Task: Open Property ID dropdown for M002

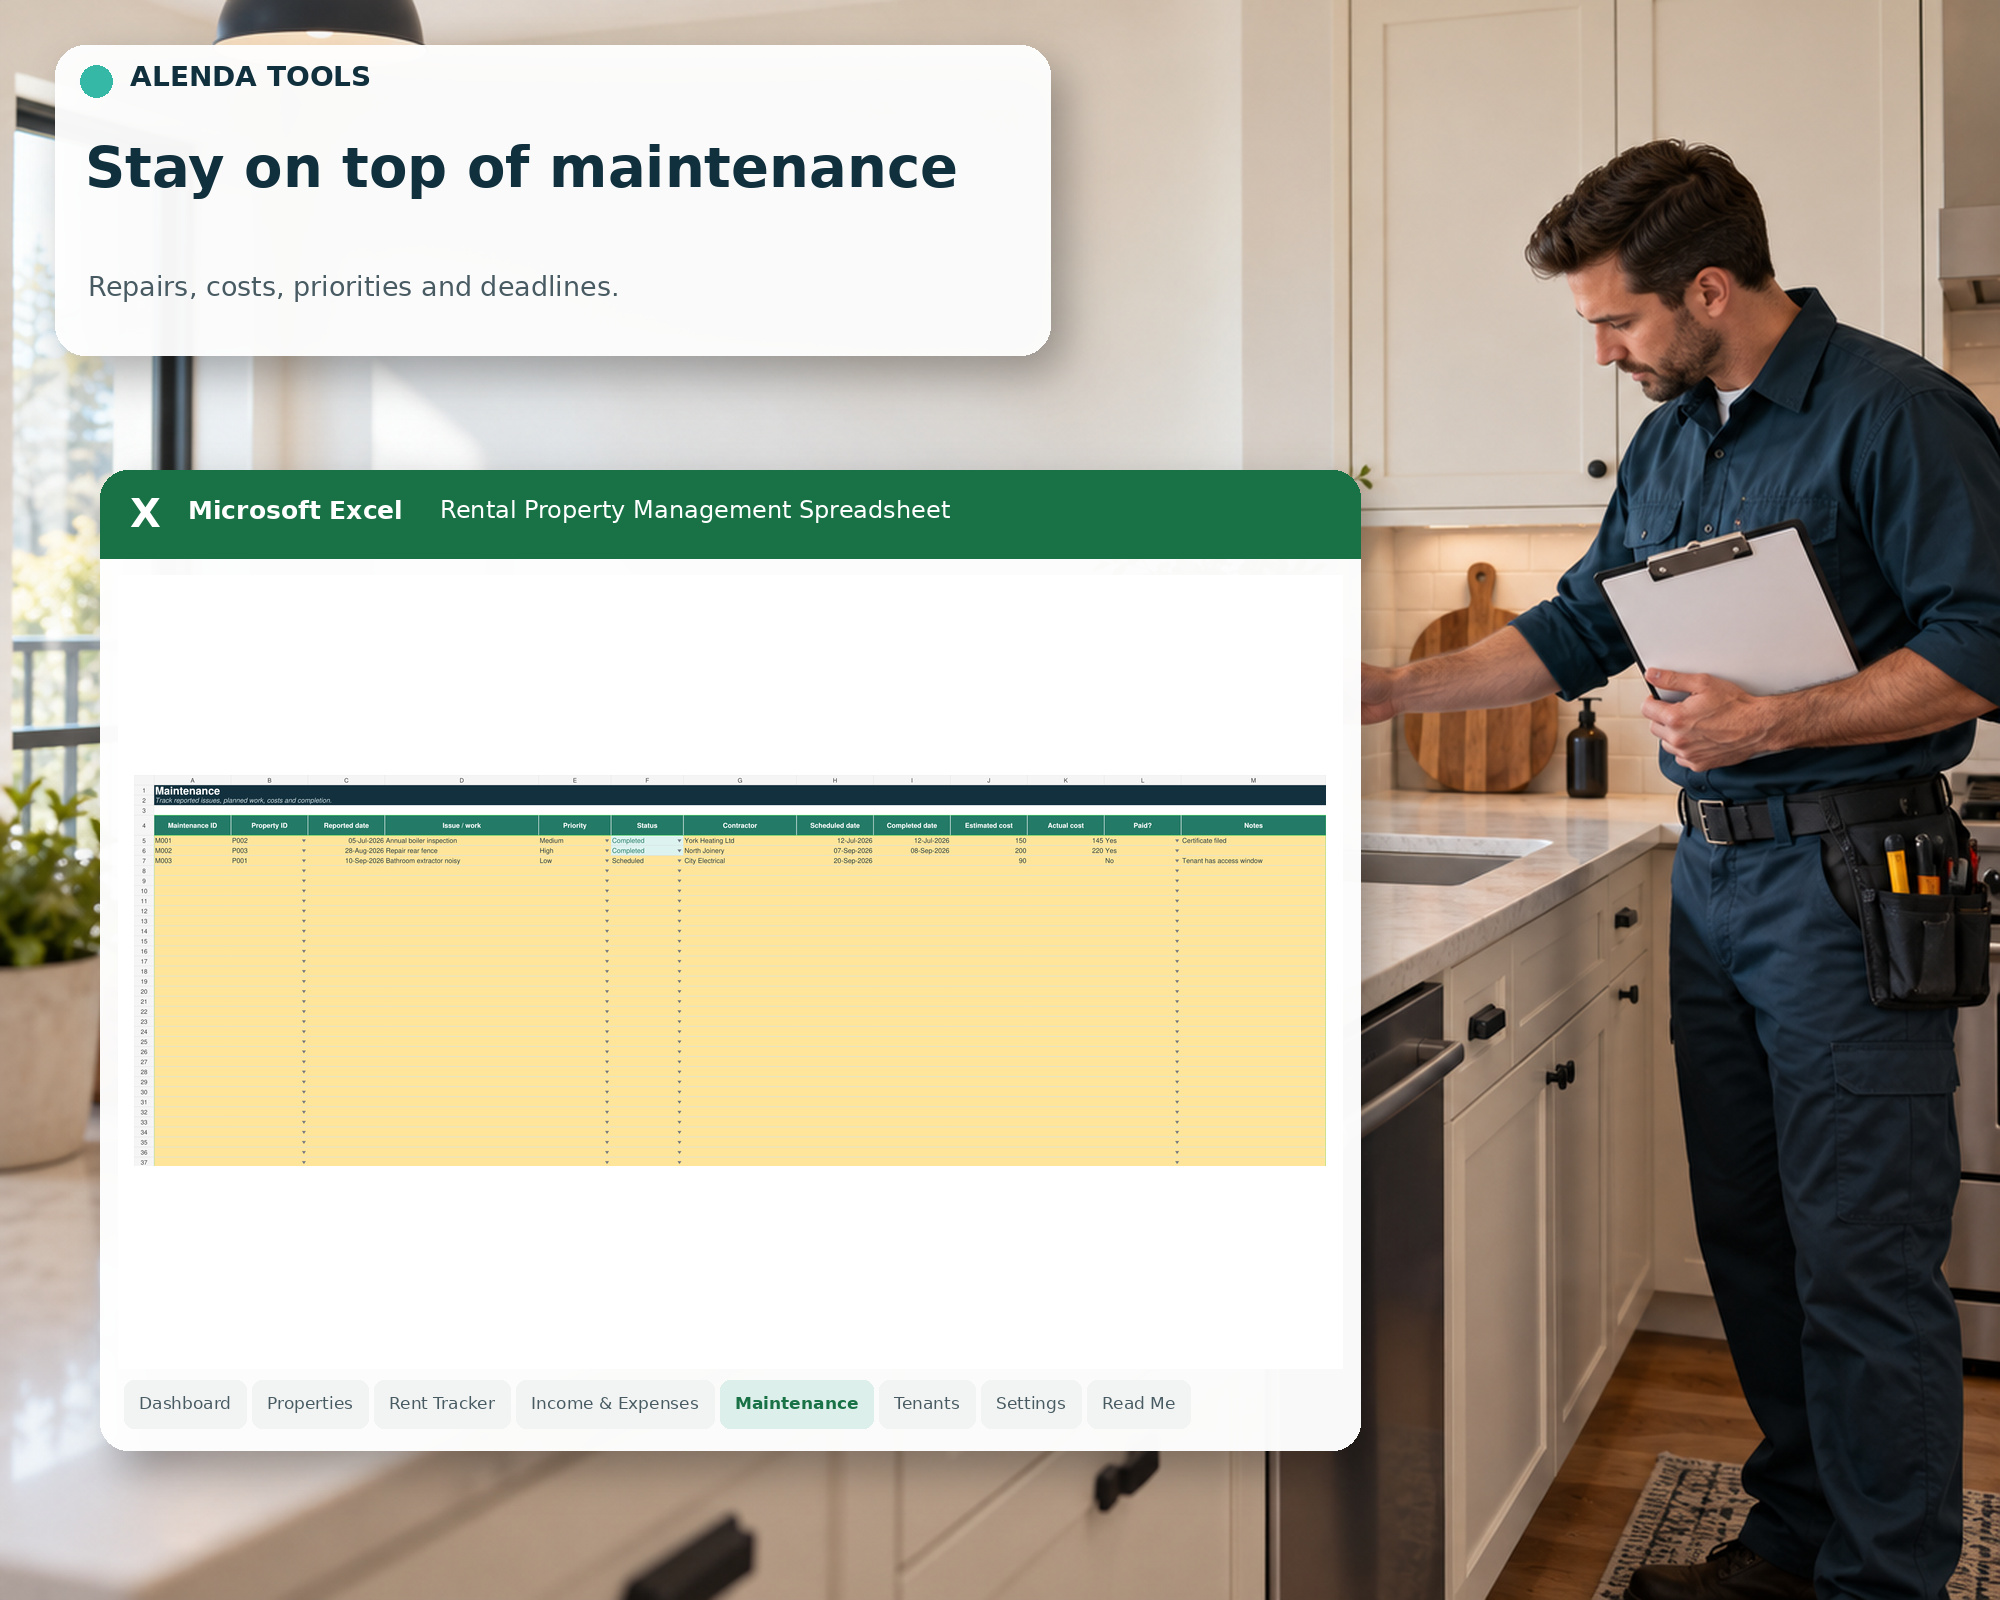Action: [304, 851]
